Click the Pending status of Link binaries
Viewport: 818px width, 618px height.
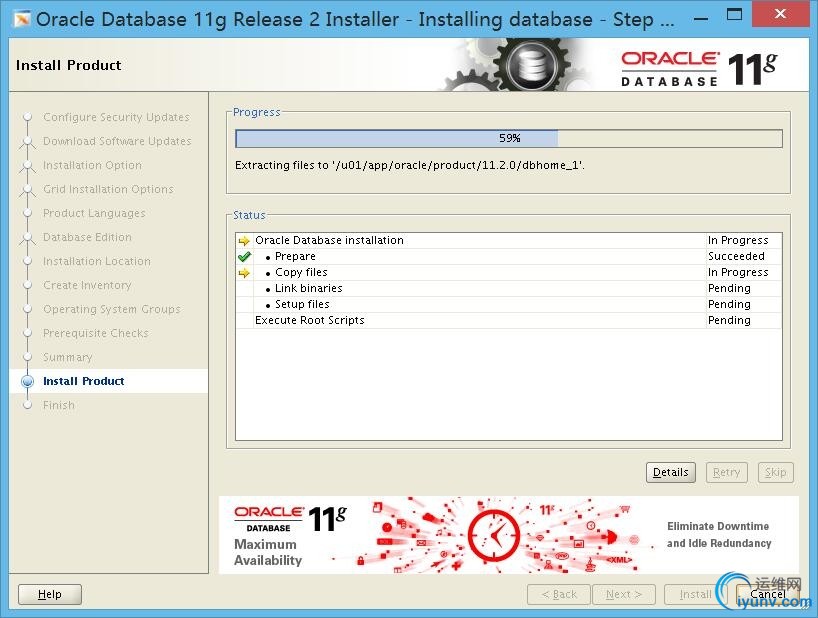point(729,288)
